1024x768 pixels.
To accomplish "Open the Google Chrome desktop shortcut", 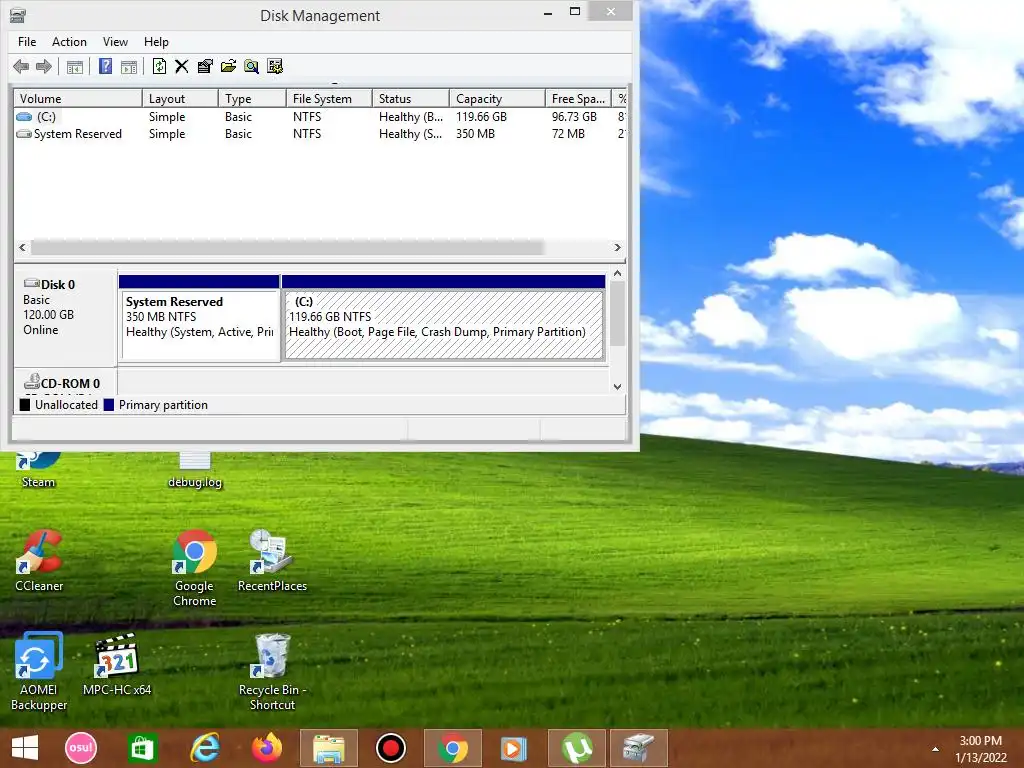I will 195,568.
